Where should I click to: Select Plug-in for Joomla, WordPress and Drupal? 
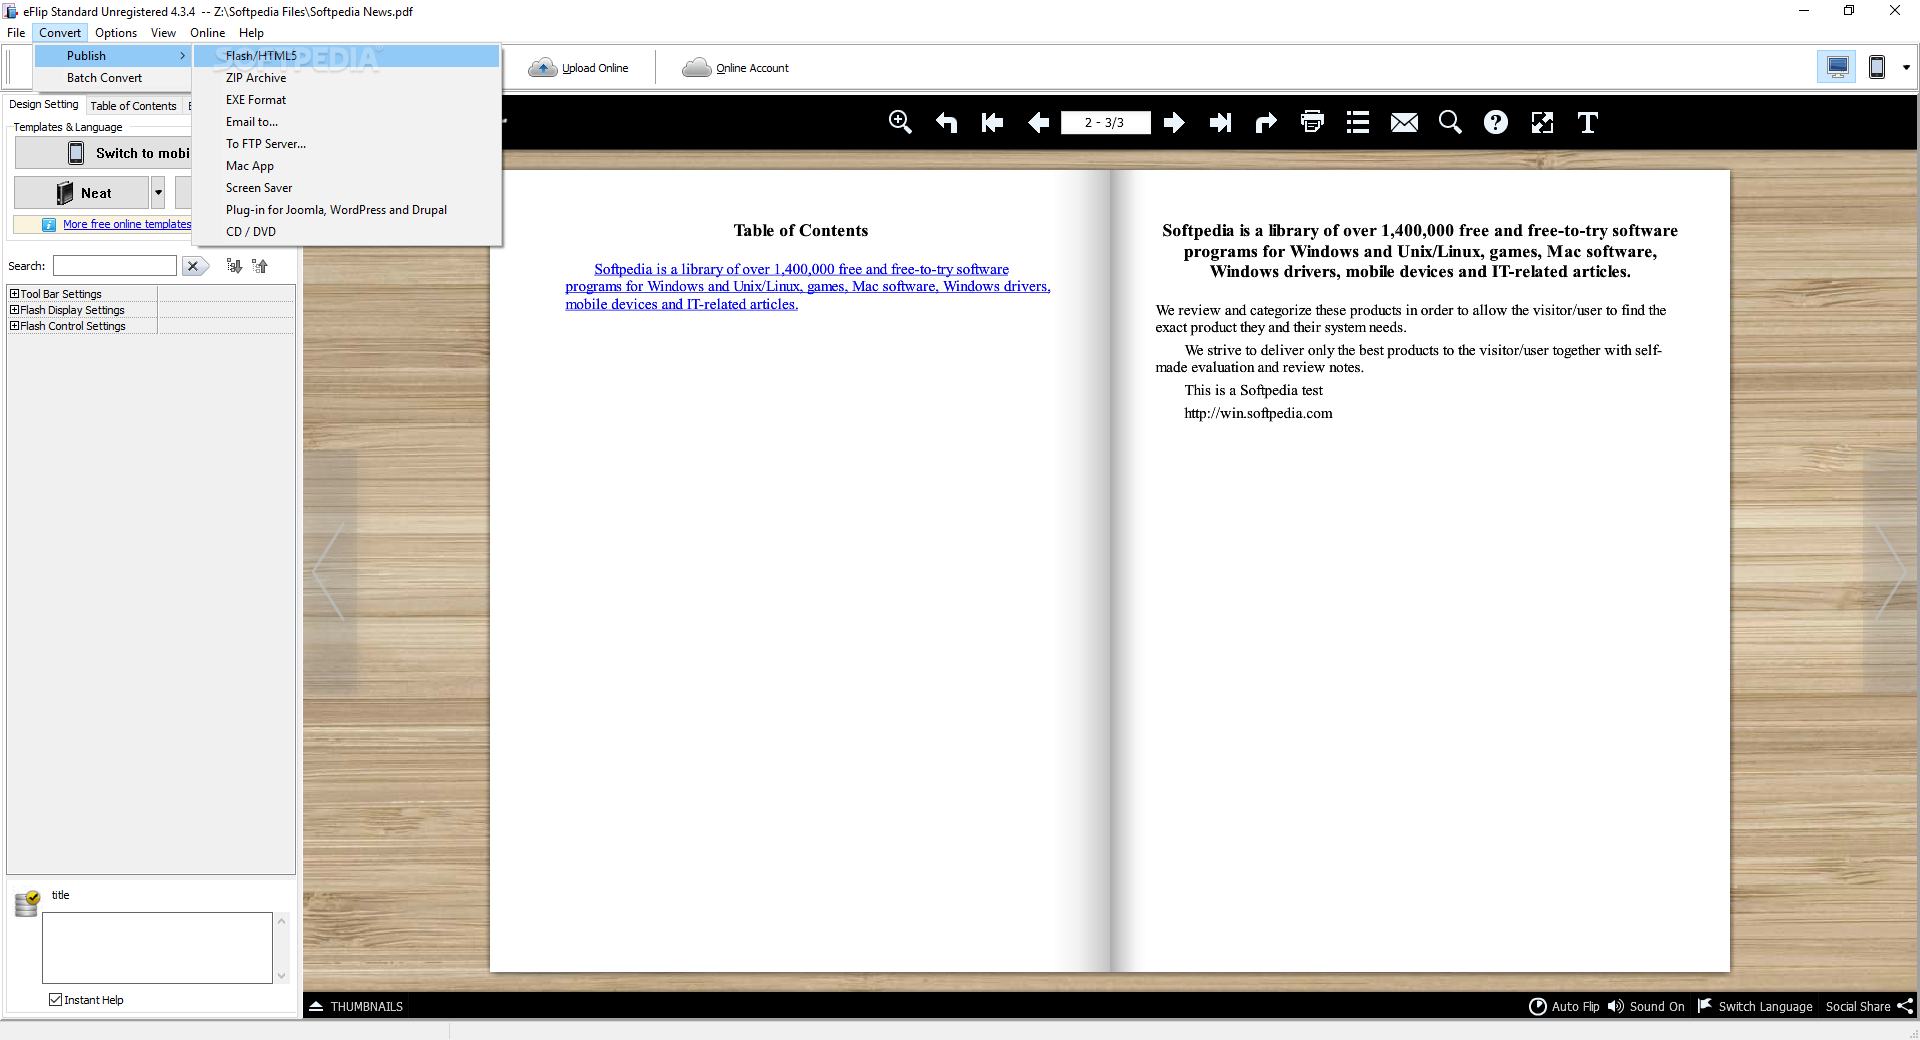click(x=346, y=210)
